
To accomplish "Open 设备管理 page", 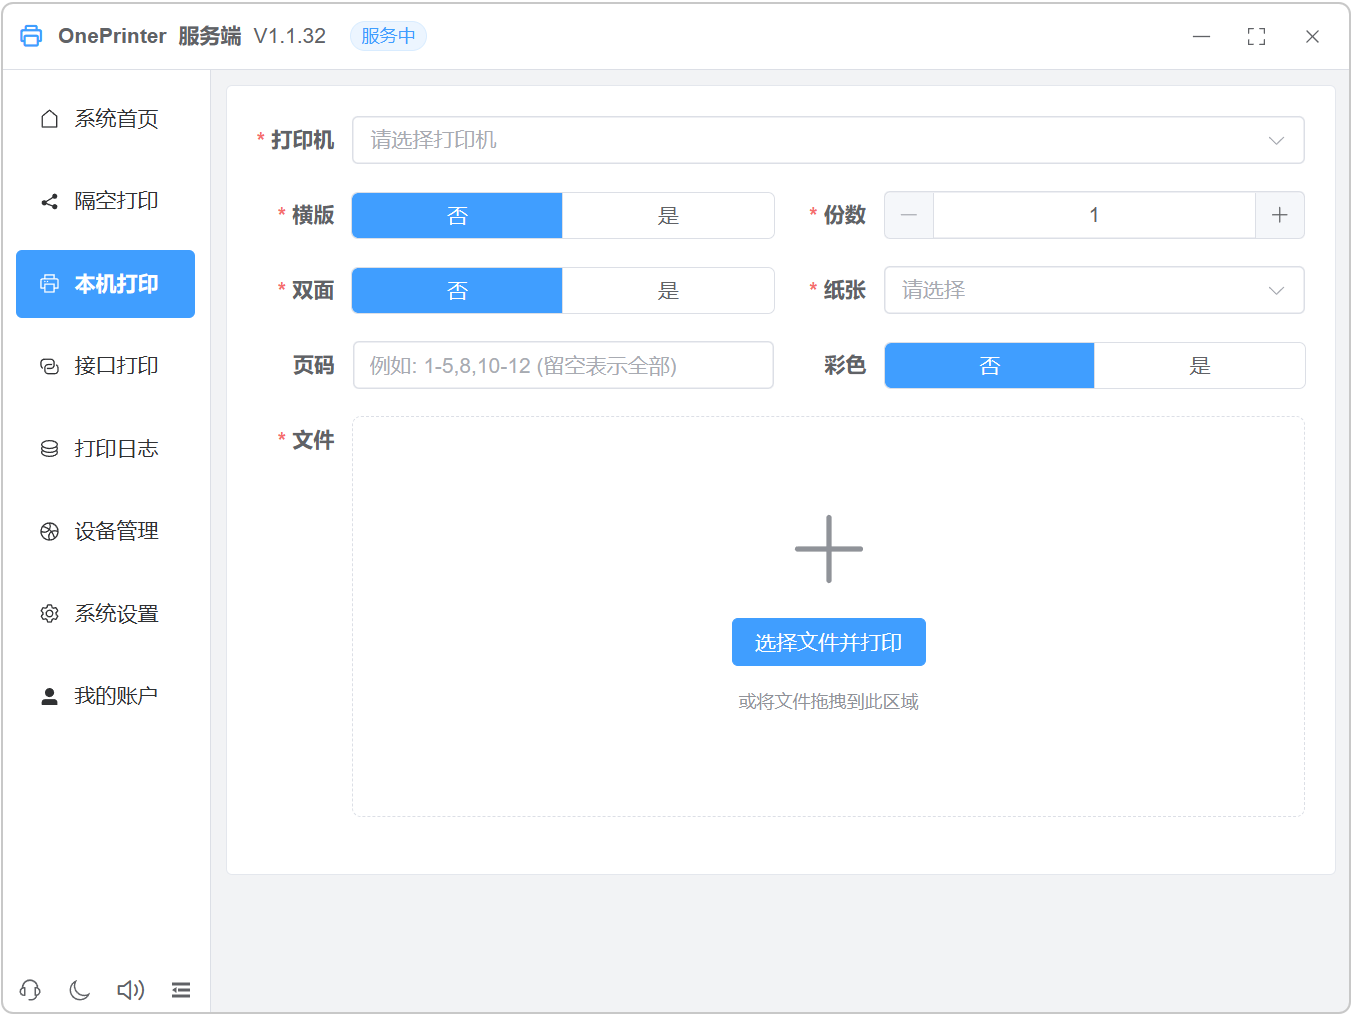I will [x=105, y=531].
